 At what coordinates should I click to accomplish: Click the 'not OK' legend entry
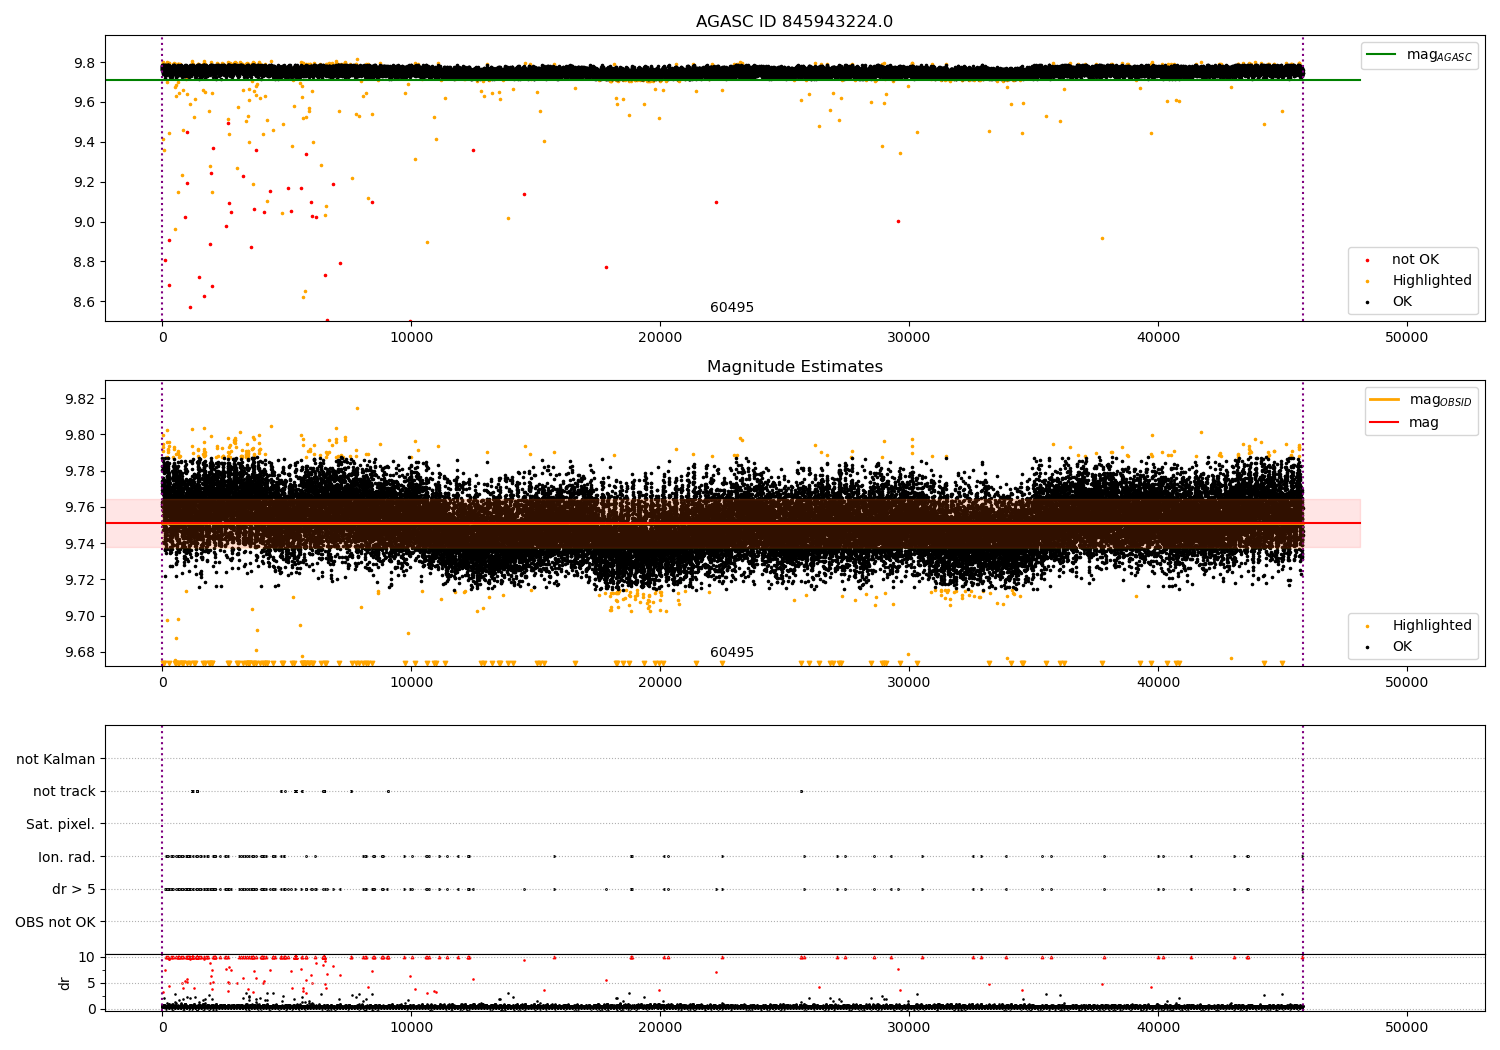pos(1413,260)
